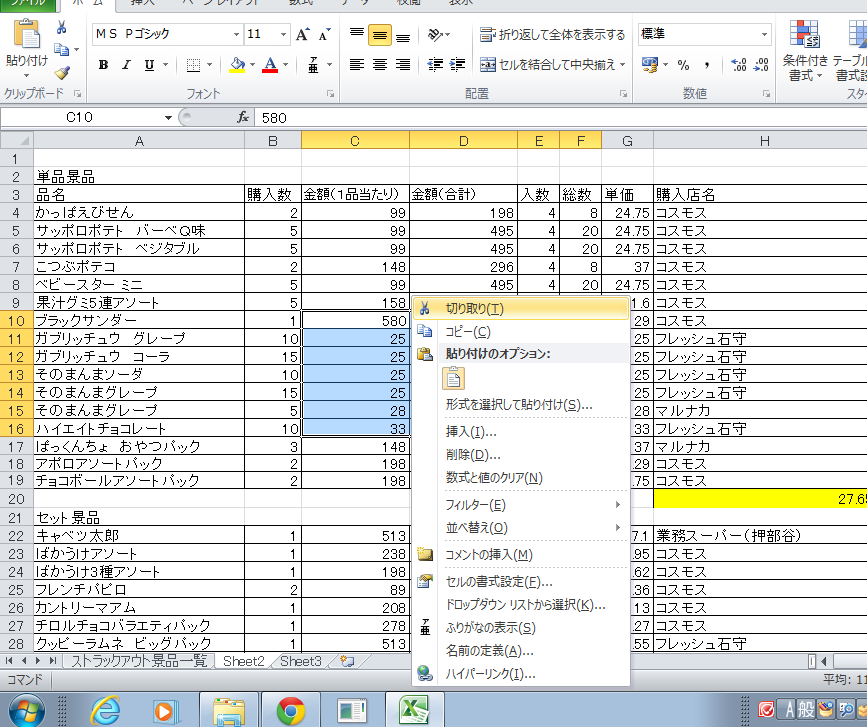
Task: Switch to Sheet2 tab
Action: (x=243, y=661)
